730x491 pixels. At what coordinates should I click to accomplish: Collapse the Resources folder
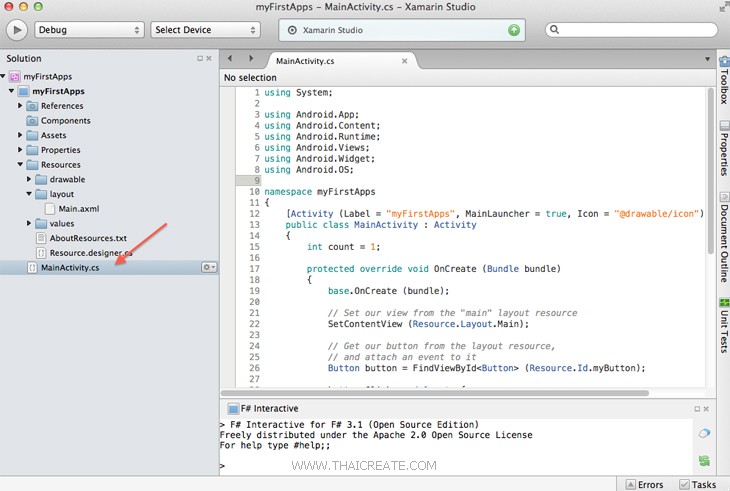[20, 164]
